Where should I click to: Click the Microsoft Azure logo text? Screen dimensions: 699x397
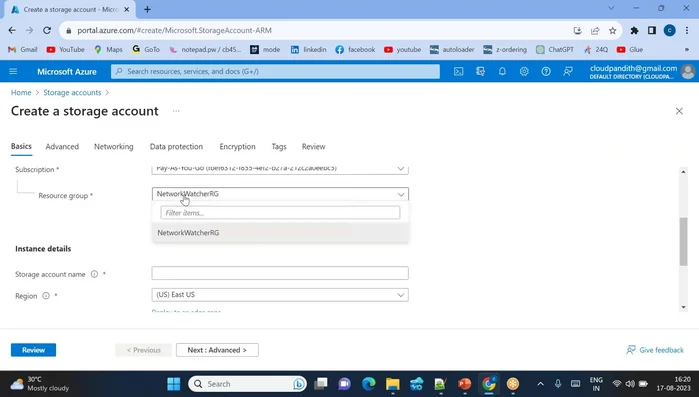[x=67, y=71]
